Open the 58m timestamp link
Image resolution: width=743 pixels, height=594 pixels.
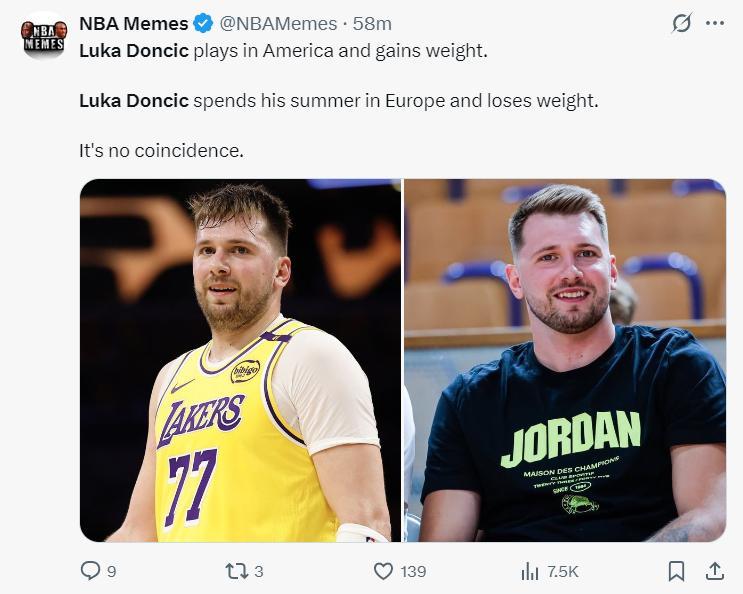tap(374, 23)
